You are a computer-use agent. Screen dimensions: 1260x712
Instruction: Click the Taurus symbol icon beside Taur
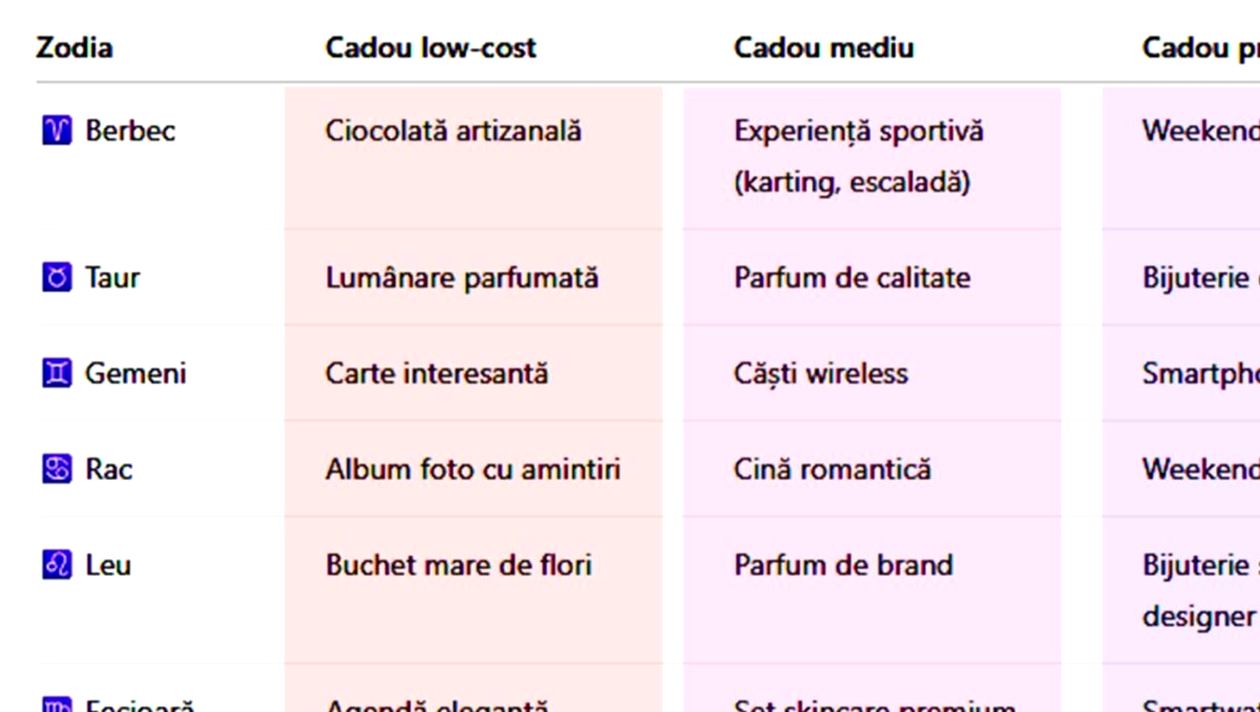57,277
